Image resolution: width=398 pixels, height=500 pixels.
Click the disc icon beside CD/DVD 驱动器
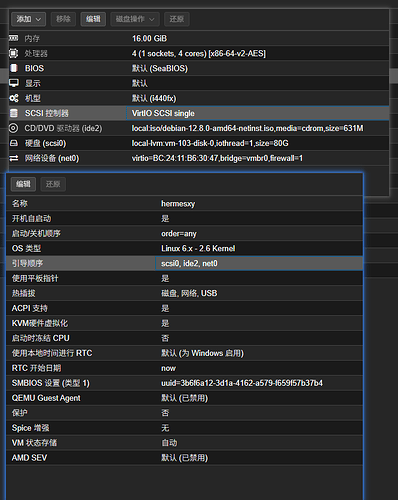pyautogui.click(x=14, y=128)
